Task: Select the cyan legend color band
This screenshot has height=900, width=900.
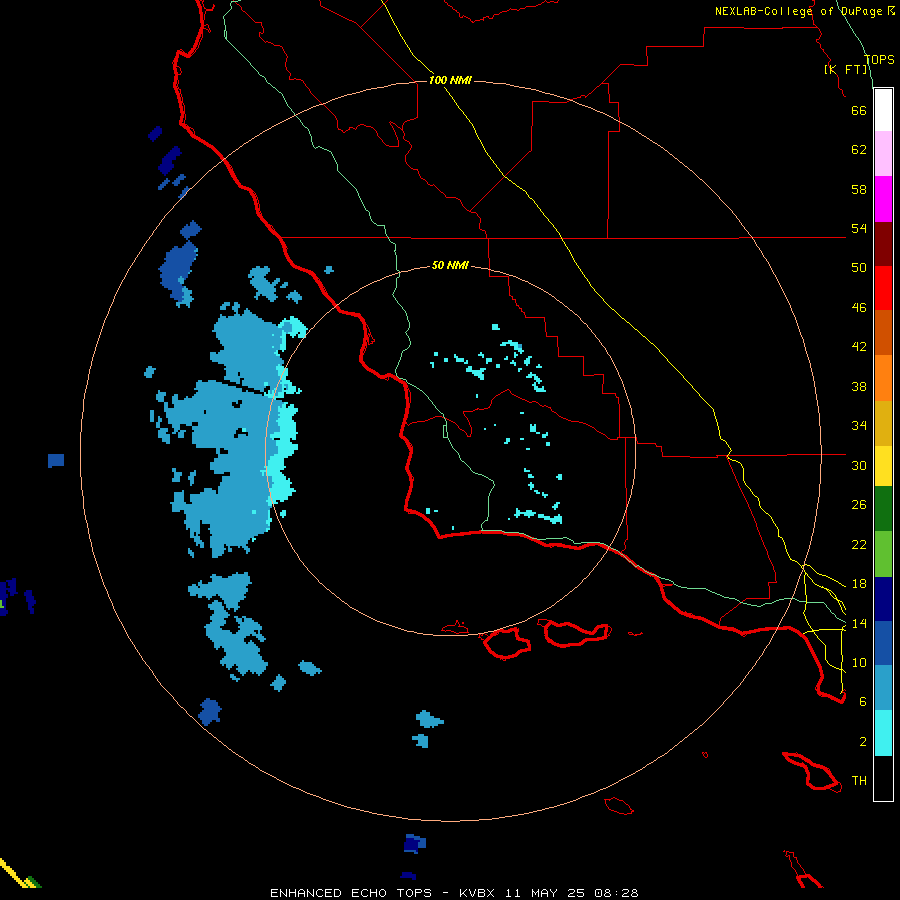Action: tap(883, 733)
